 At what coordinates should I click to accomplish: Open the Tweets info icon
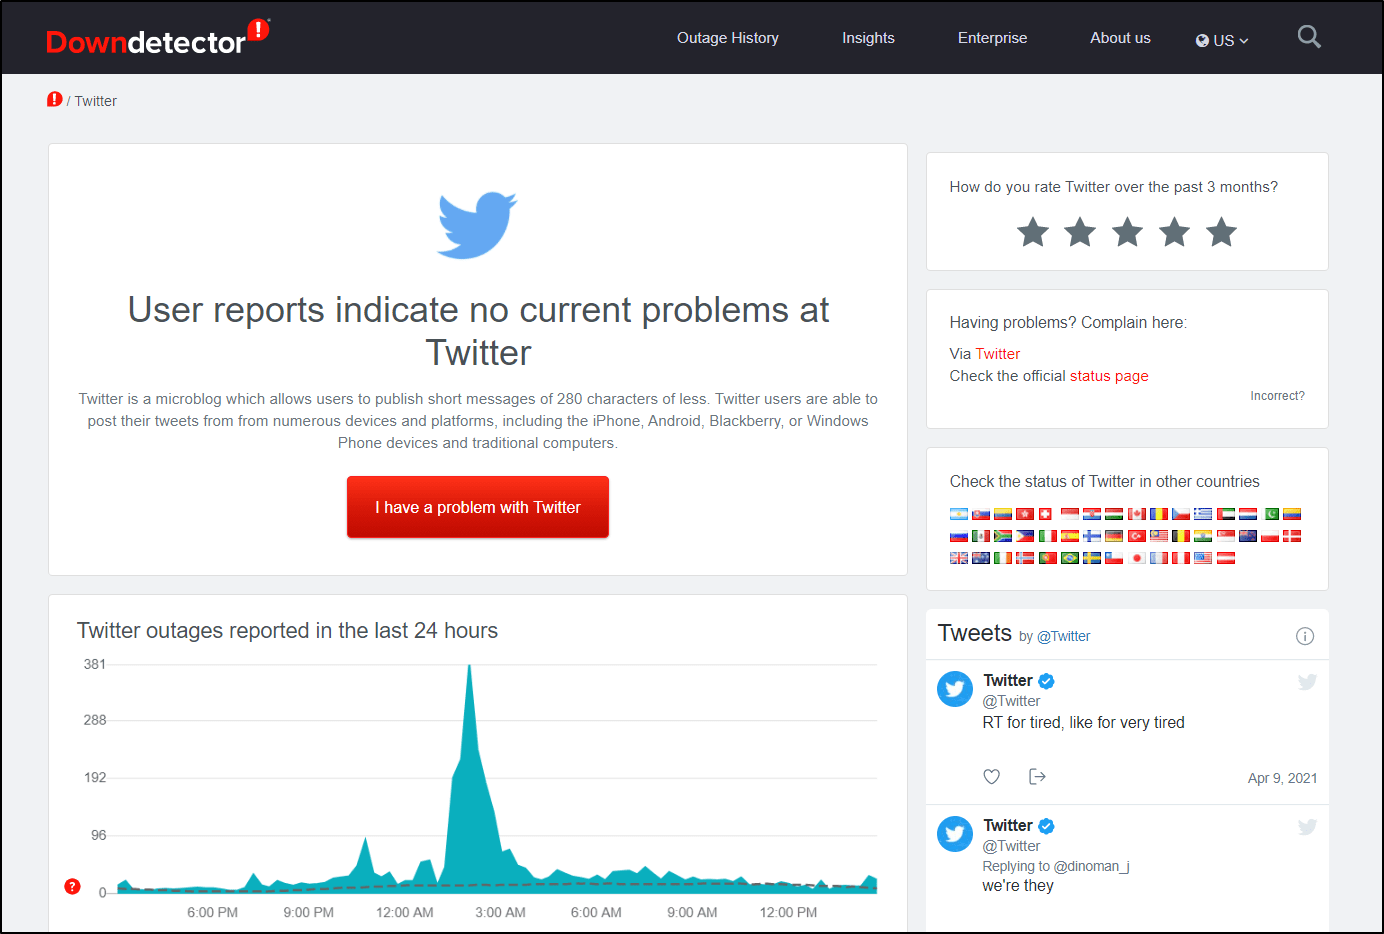tap(1305, 636)
